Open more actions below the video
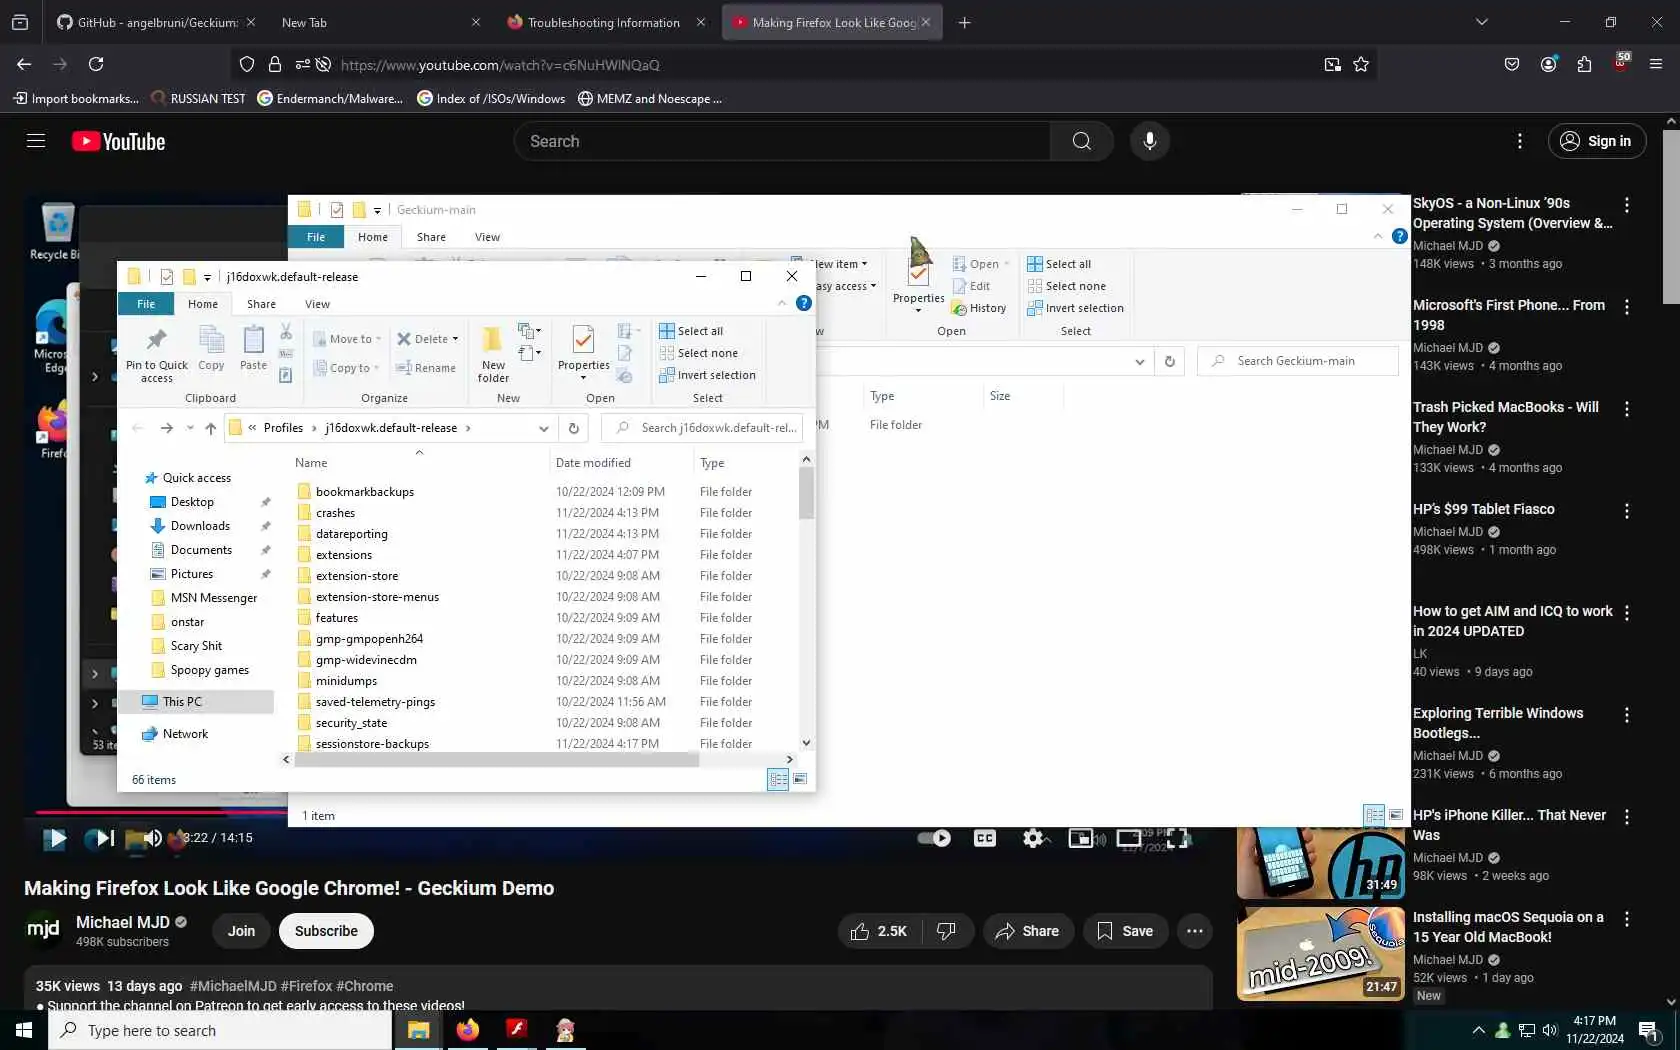The width and height of the screenshot is (1680, 1050). 1195,931
